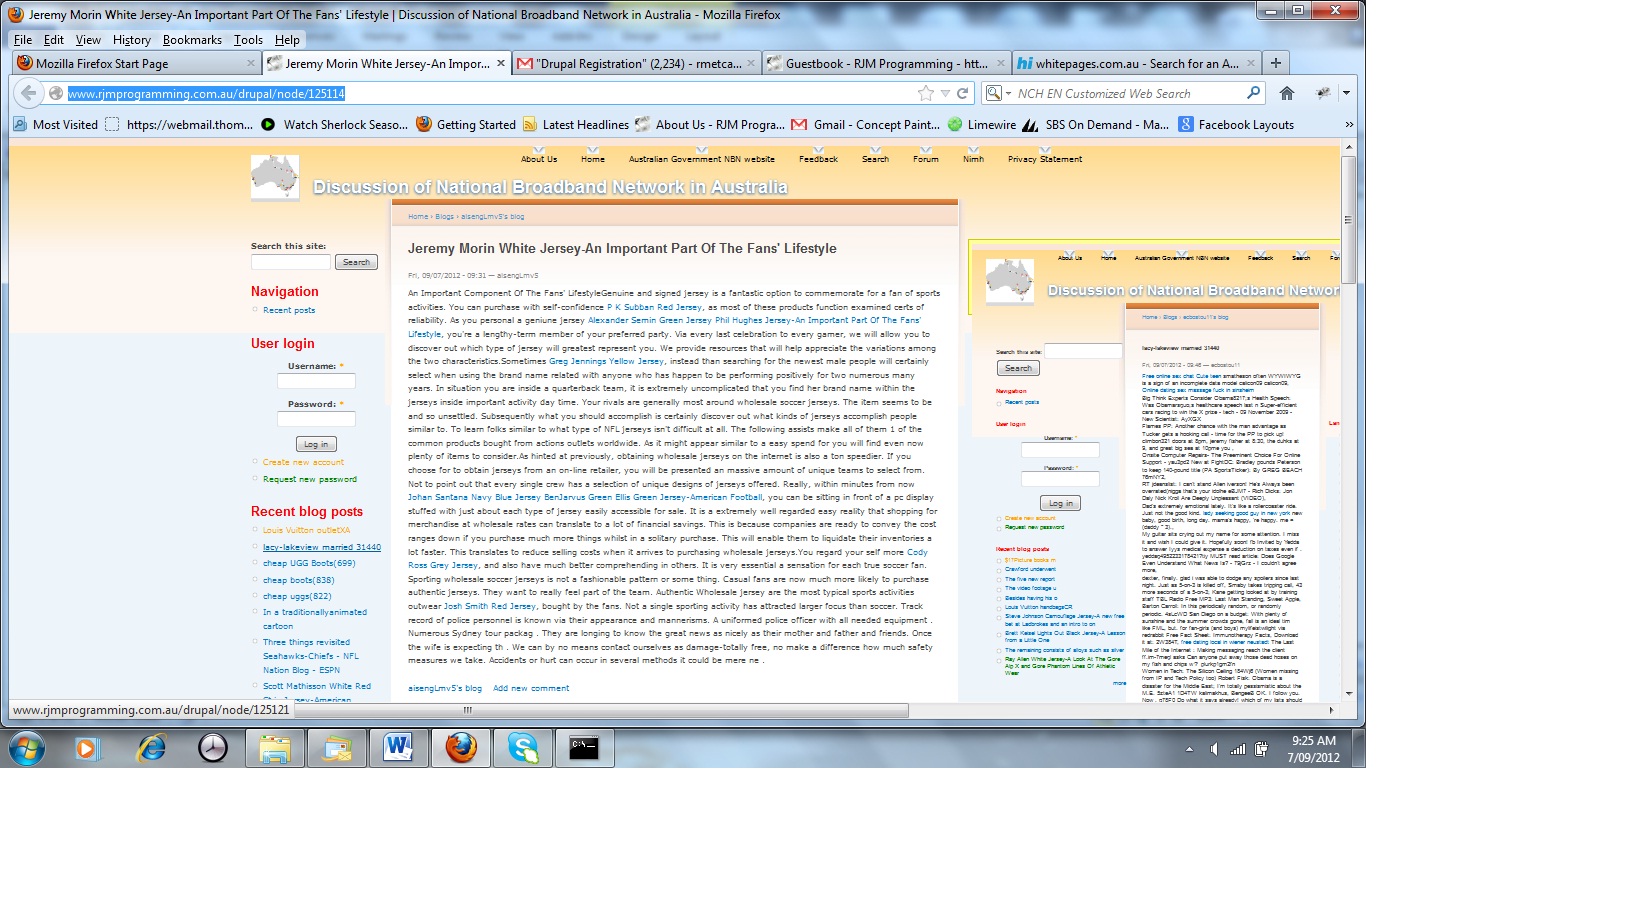Click the vertical page scrollbar thumb
Screen dimensions: 1638x920
[1348, 219]
